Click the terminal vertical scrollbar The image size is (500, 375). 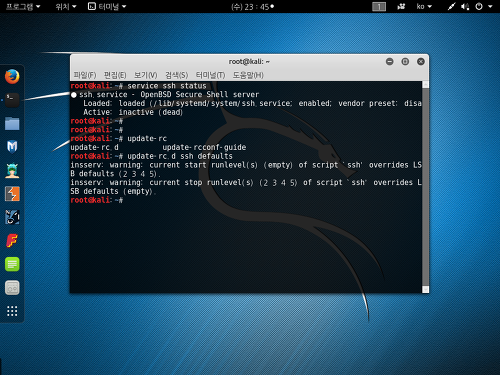coord(425,187)
